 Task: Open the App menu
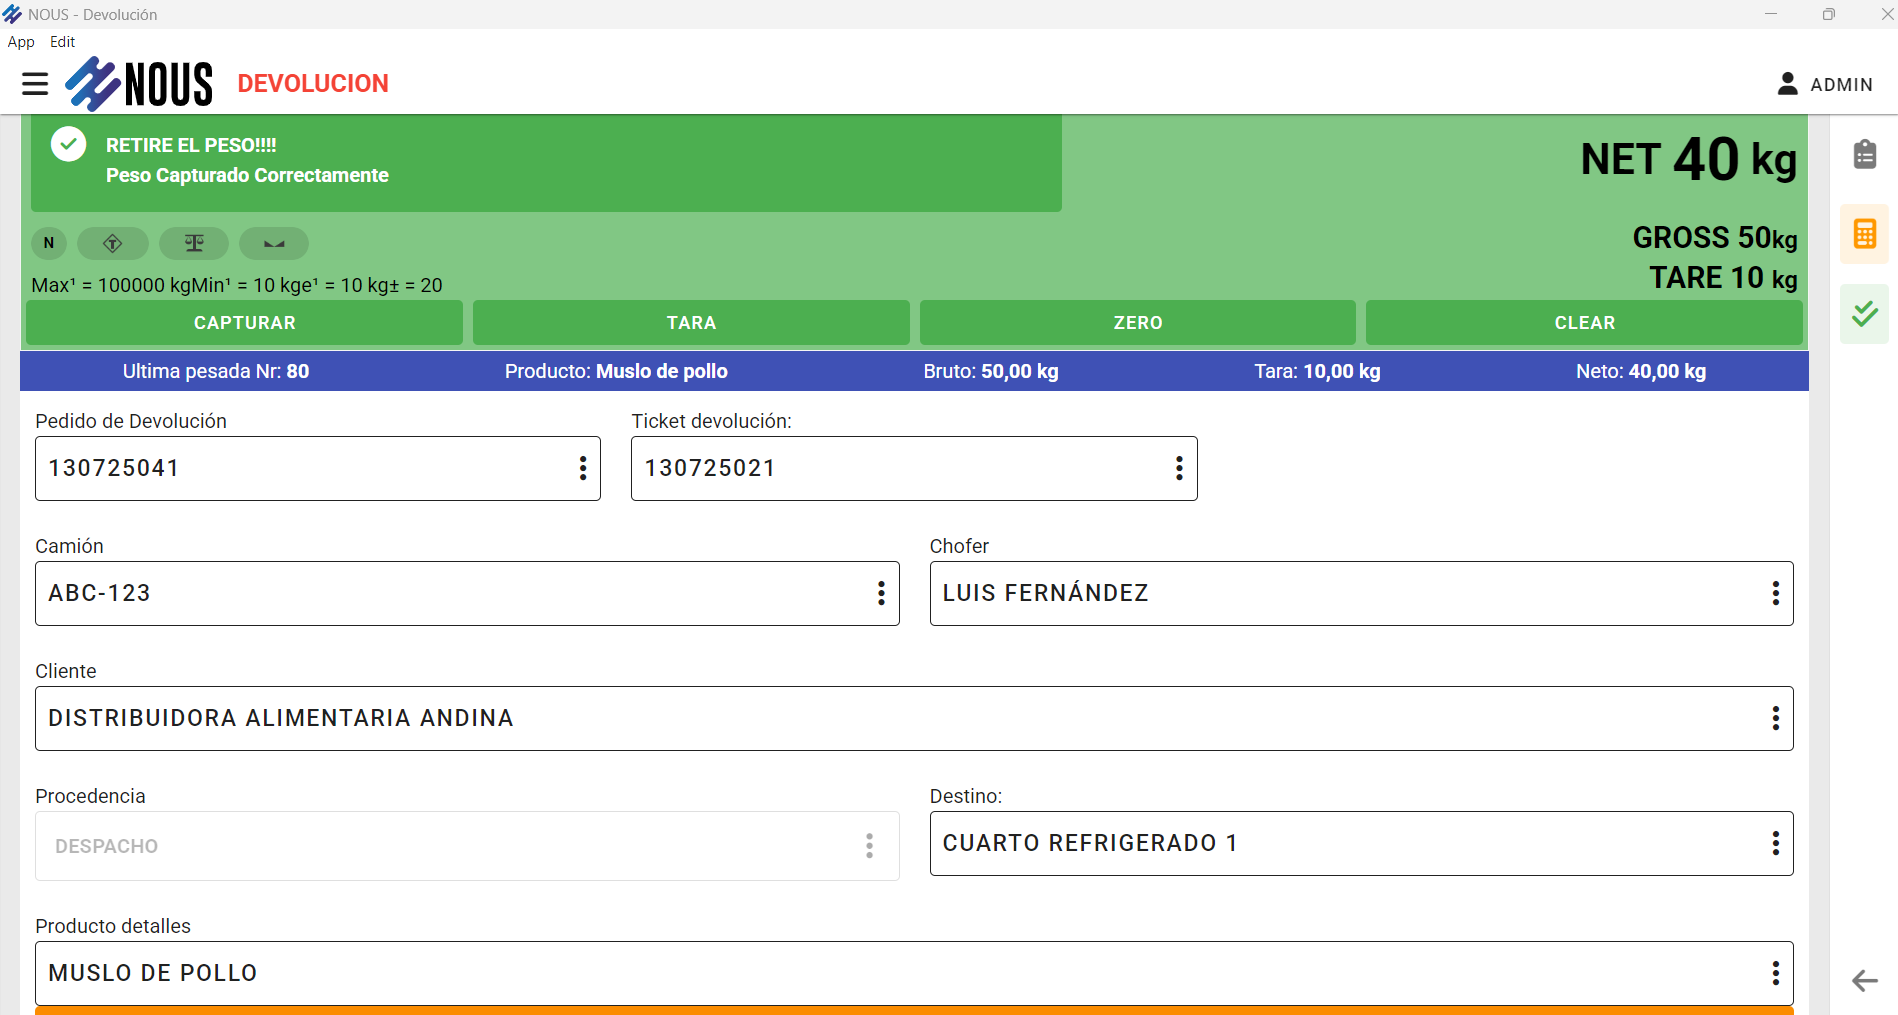click(x=21, y=42)
